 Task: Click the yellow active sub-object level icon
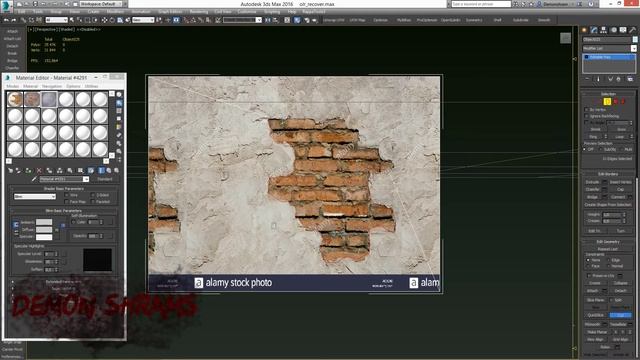coord(607,102)
